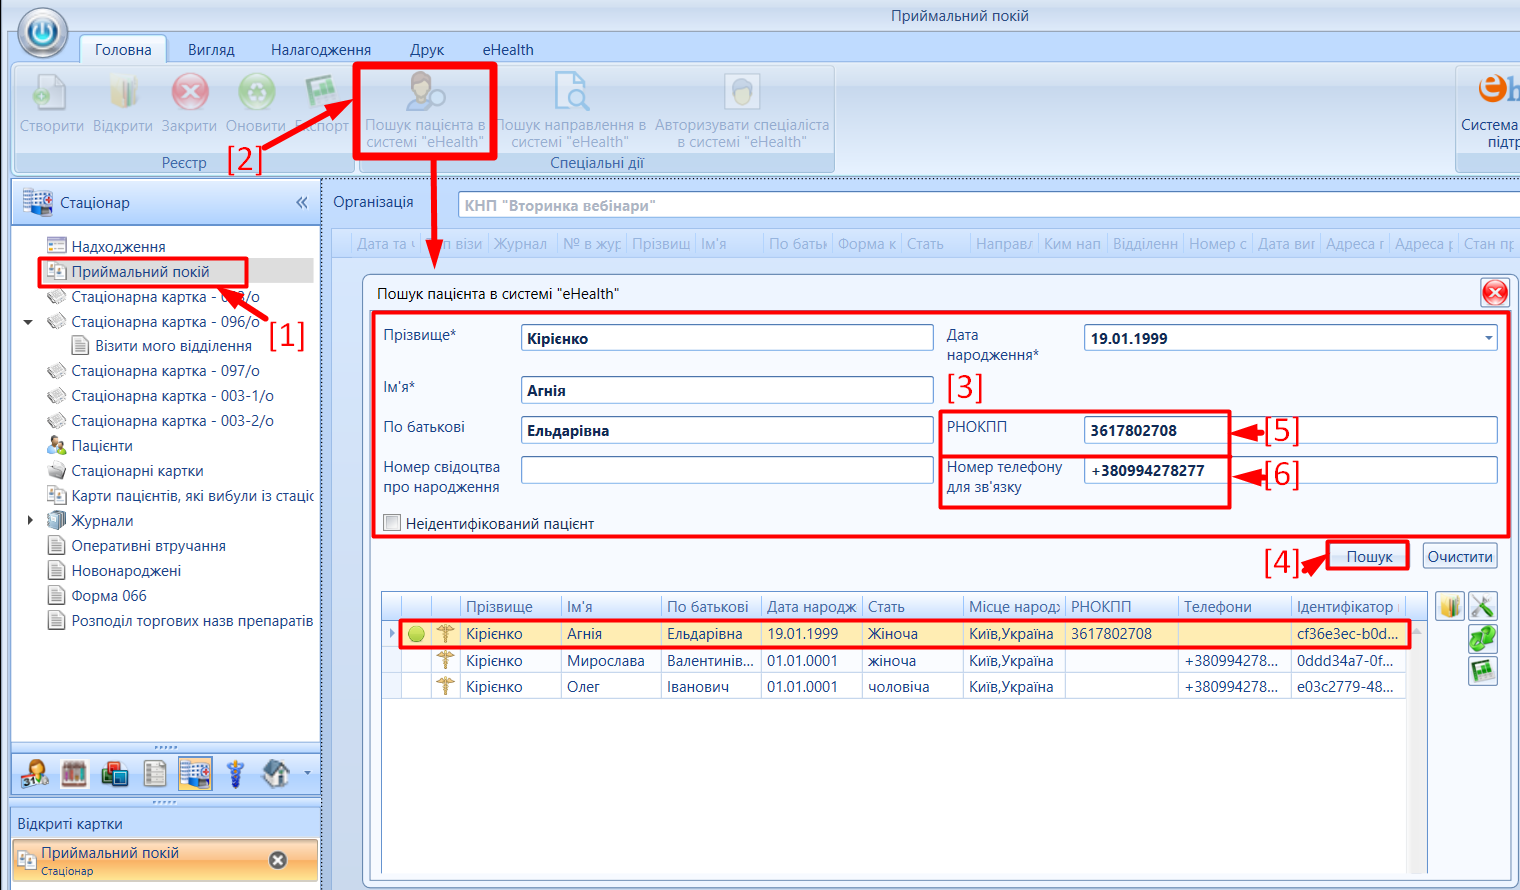The image size is (1520, 890).
Task: Click Номер телефону для зв'язку field
Action: pyautogui.click(x=1290, y=470)
